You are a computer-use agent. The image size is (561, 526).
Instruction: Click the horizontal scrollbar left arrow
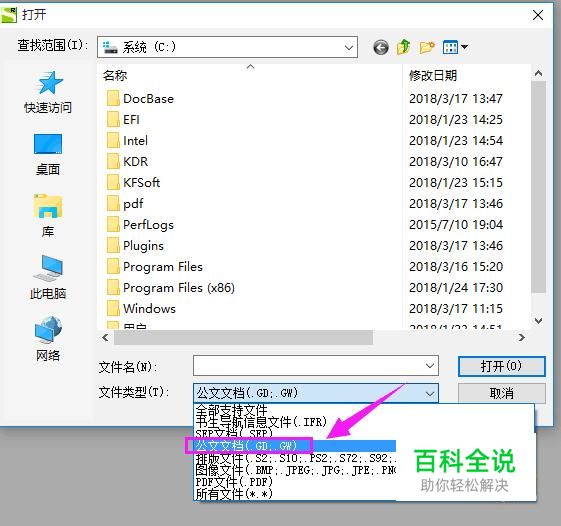click(105, 337)
